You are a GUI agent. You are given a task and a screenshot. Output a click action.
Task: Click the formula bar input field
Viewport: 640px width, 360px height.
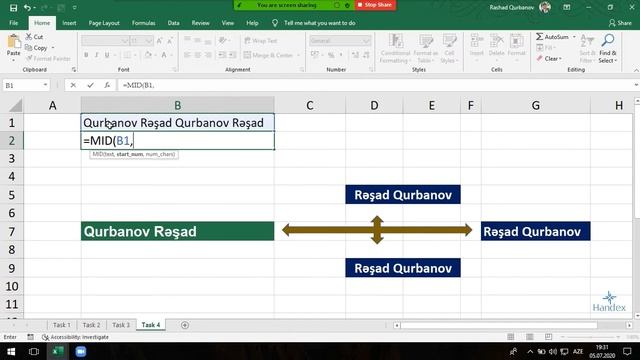coord(376,85)
